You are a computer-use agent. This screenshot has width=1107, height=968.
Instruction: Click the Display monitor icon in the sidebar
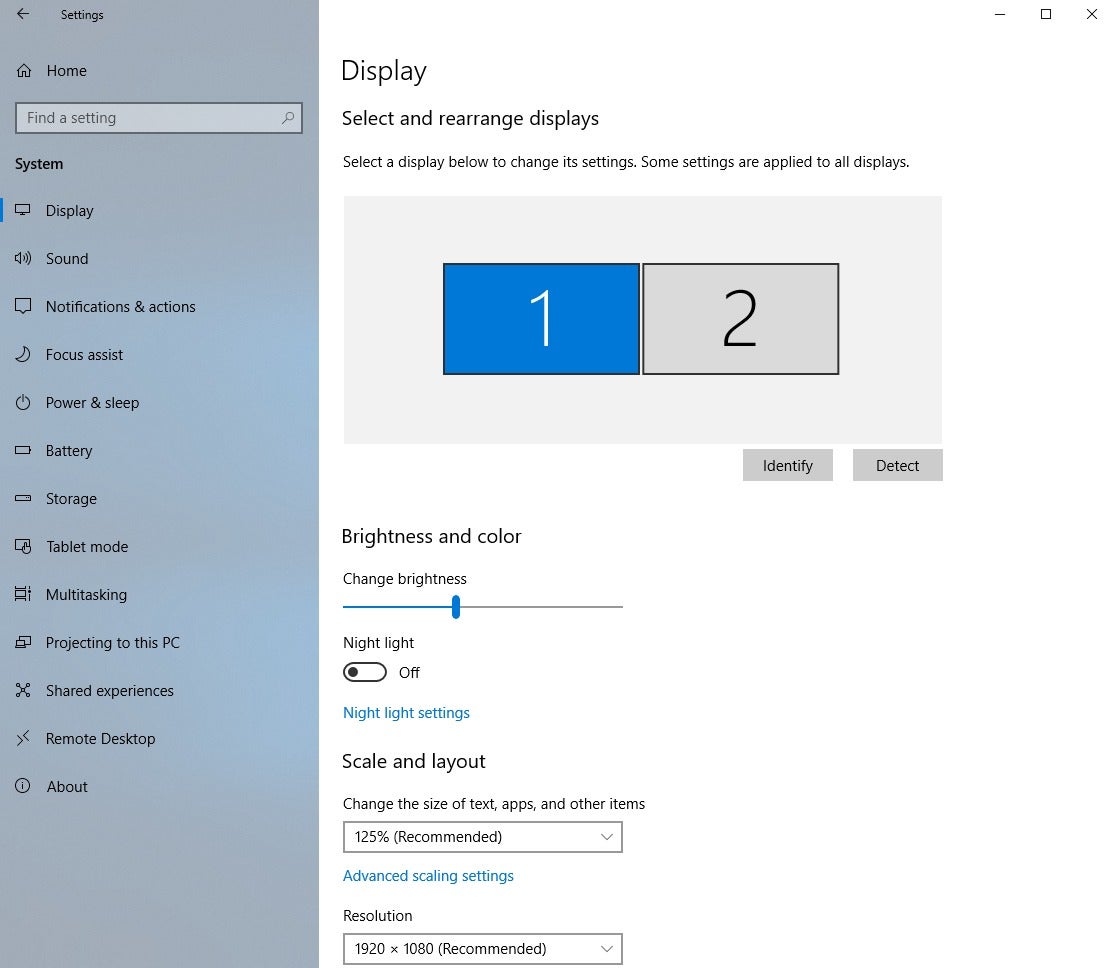click(x=23, y=210)
